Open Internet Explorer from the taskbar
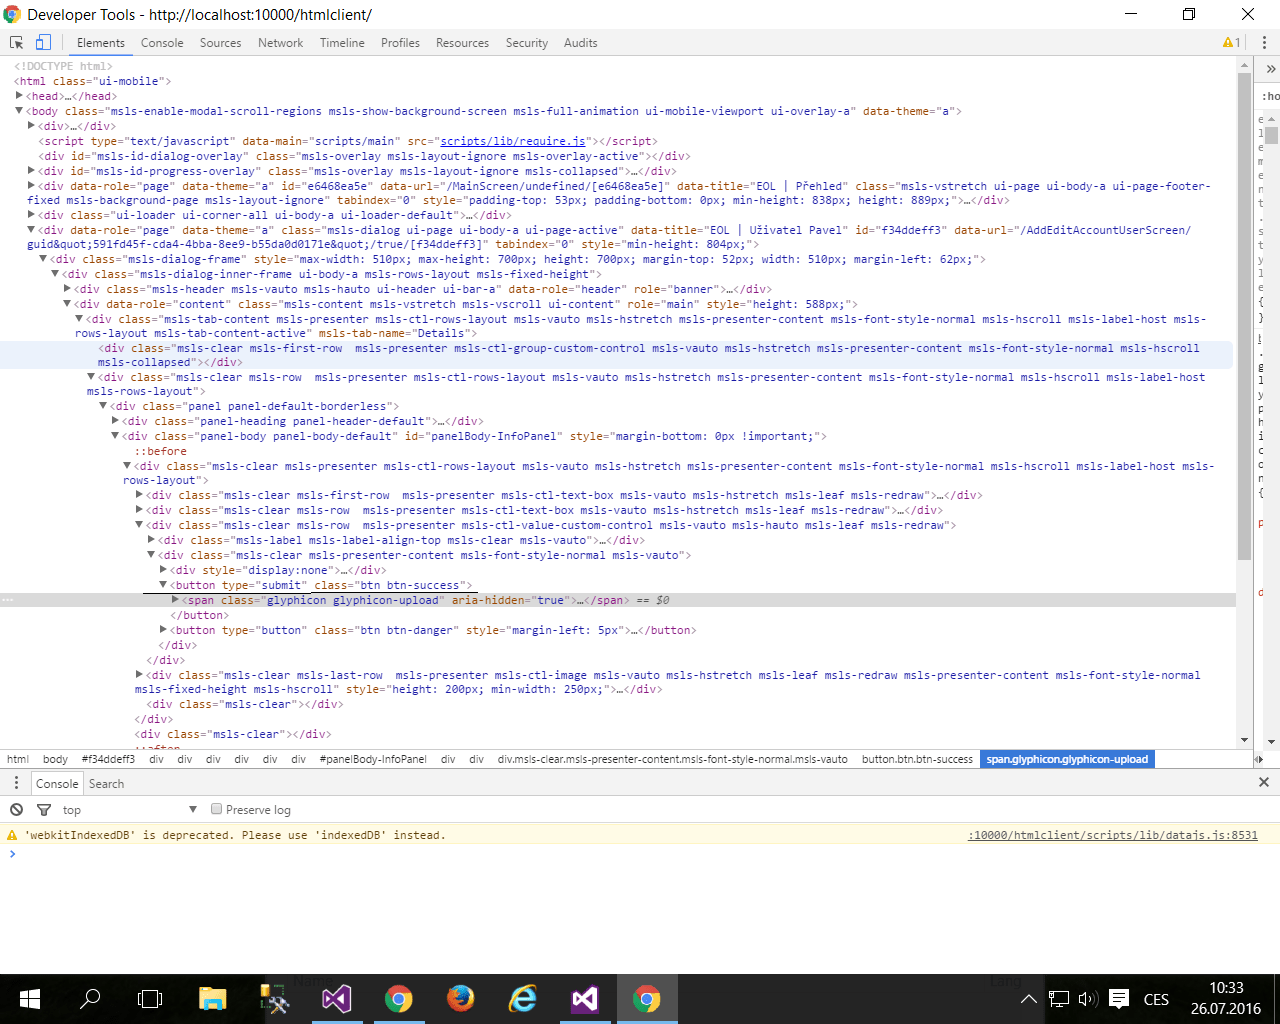 [x=522, y=999]
